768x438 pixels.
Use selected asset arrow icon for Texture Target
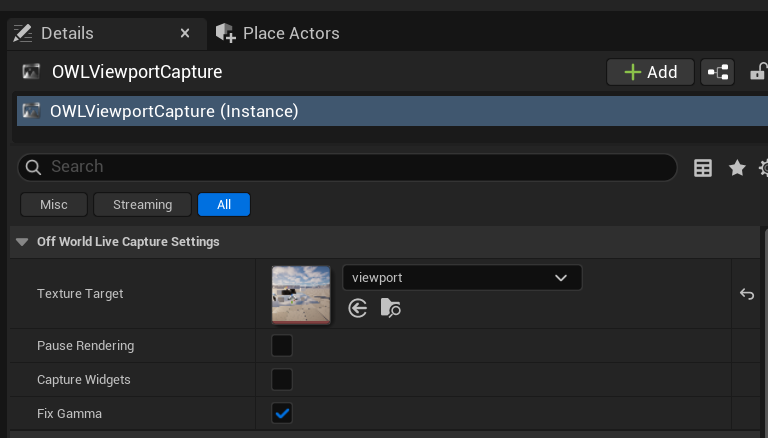click(358, 309)
